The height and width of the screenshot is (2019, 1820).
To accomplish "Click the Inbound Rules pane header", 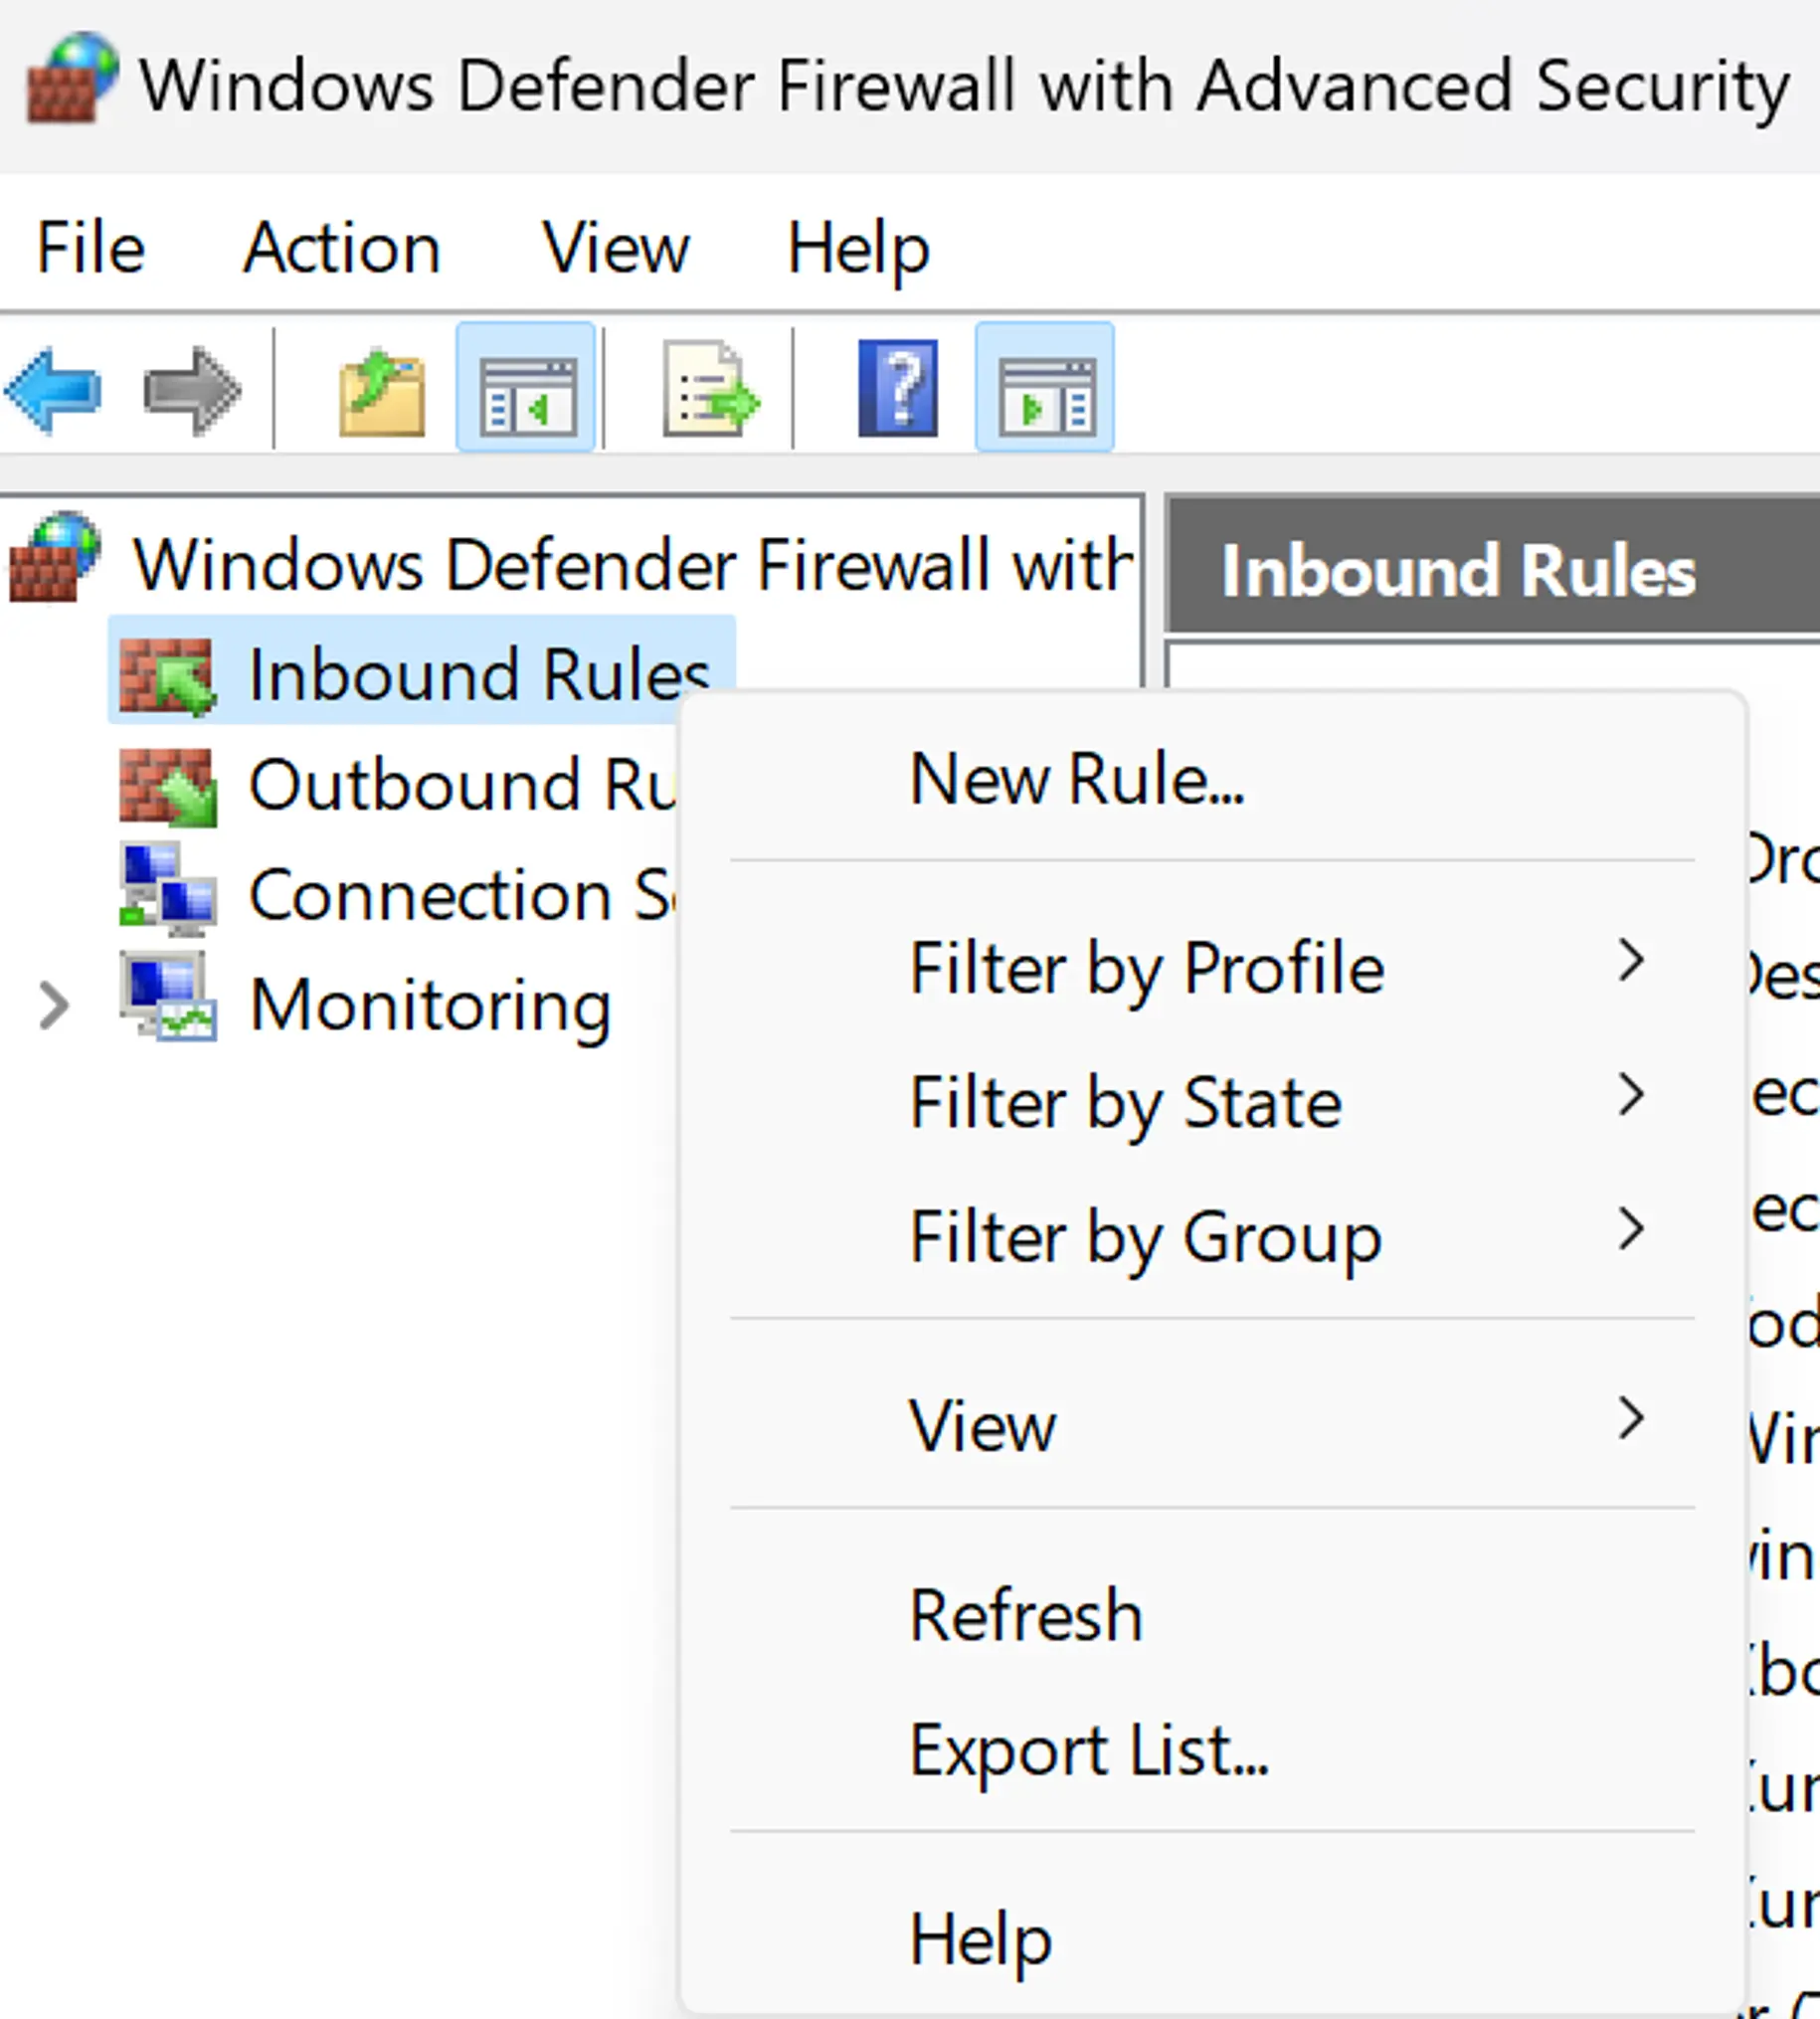I will tap(1494, 568).
